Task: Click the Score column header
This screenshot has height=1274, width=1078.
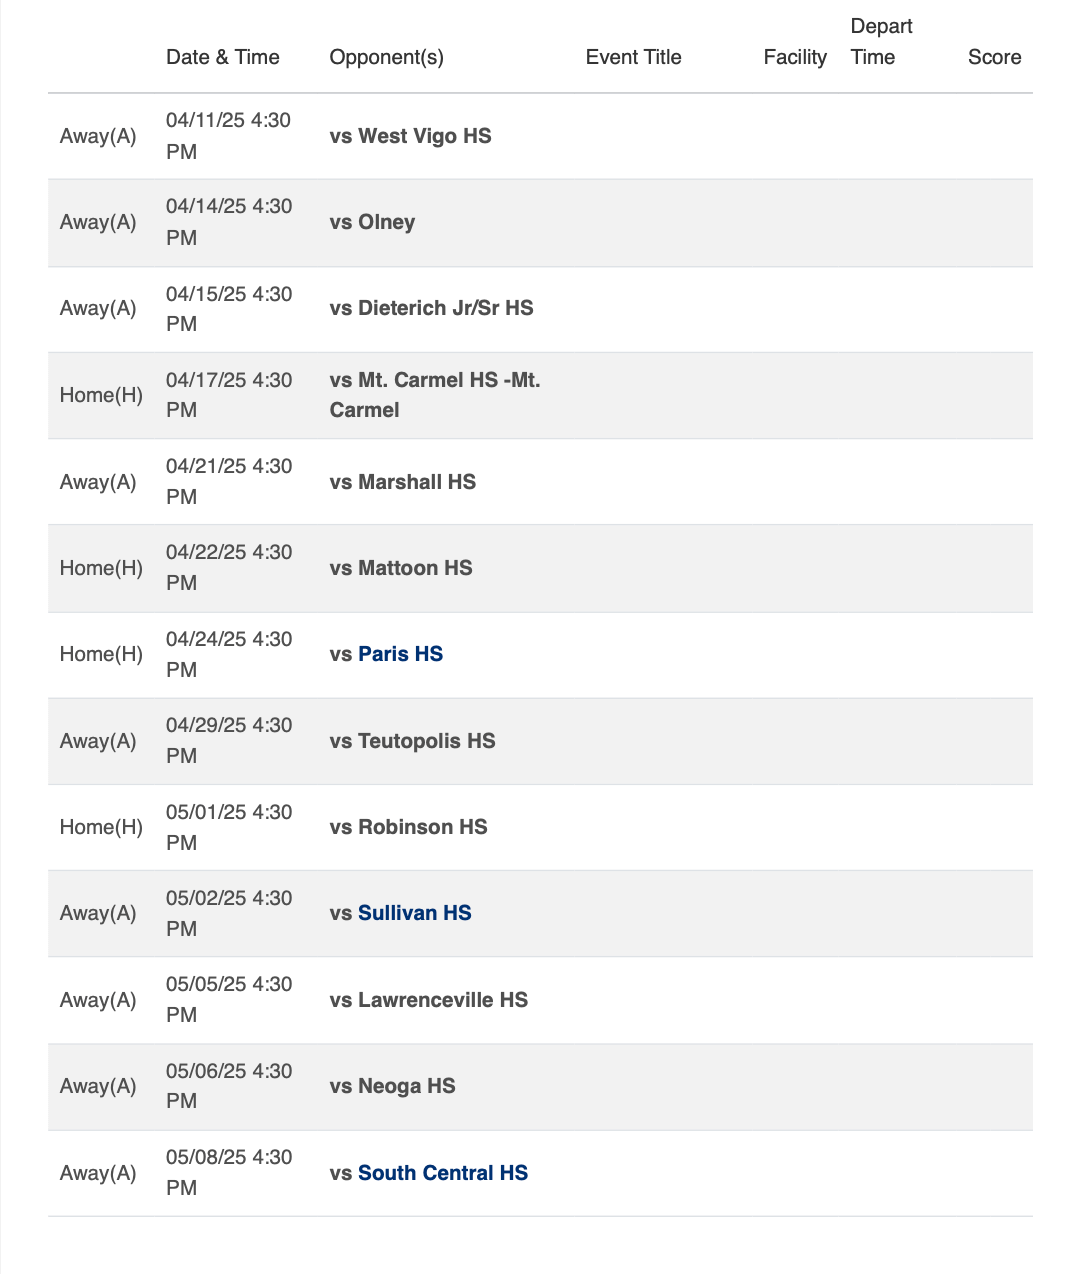Action: pyautogui.click(x=994, y=57)
